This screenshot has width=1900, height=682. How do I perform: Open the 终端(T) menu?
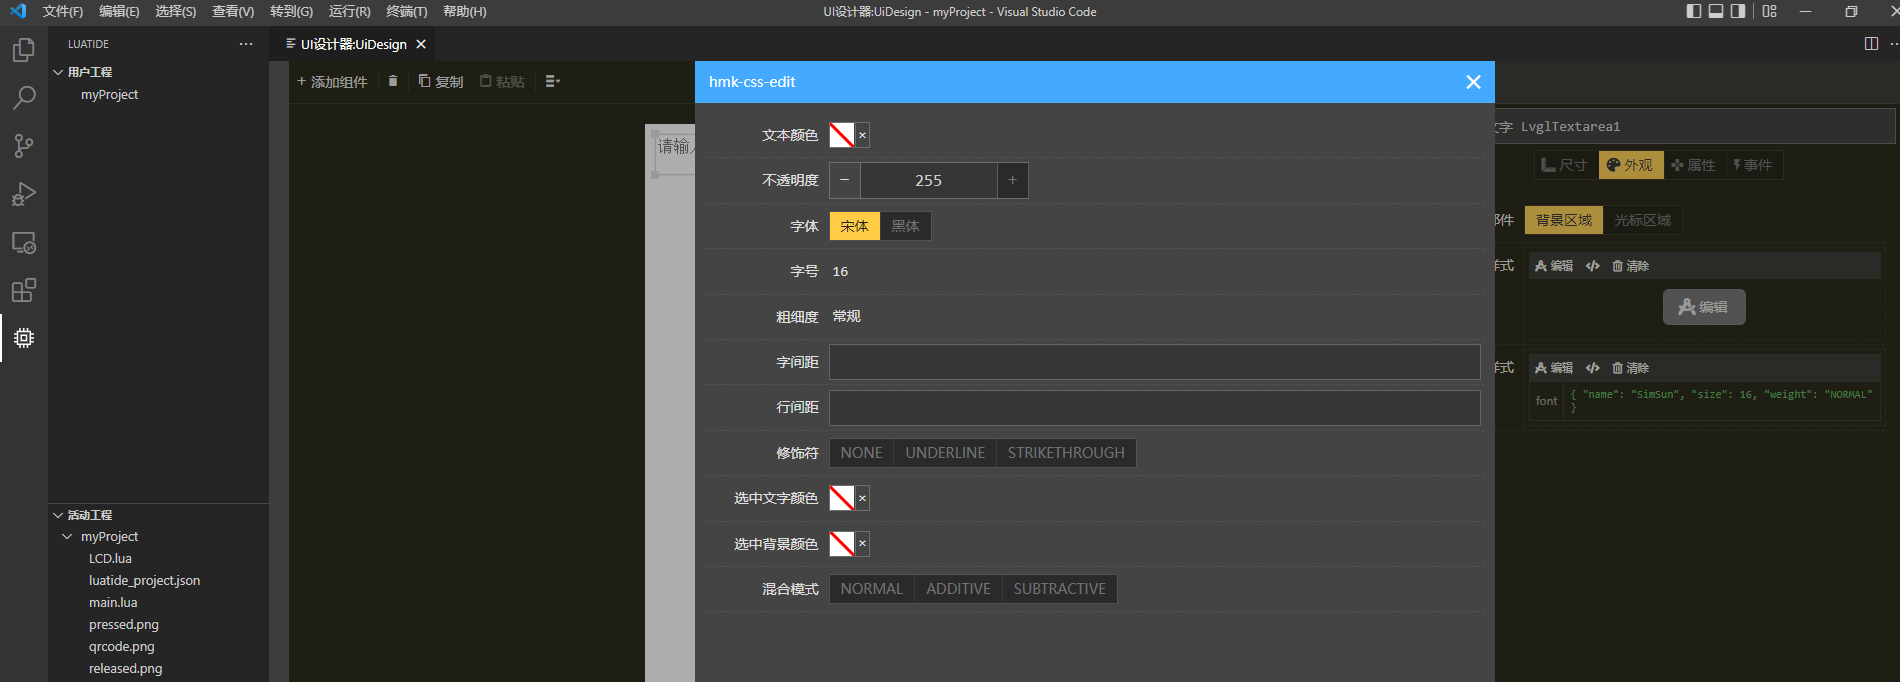pyautogui.click(x=406, y=12)
